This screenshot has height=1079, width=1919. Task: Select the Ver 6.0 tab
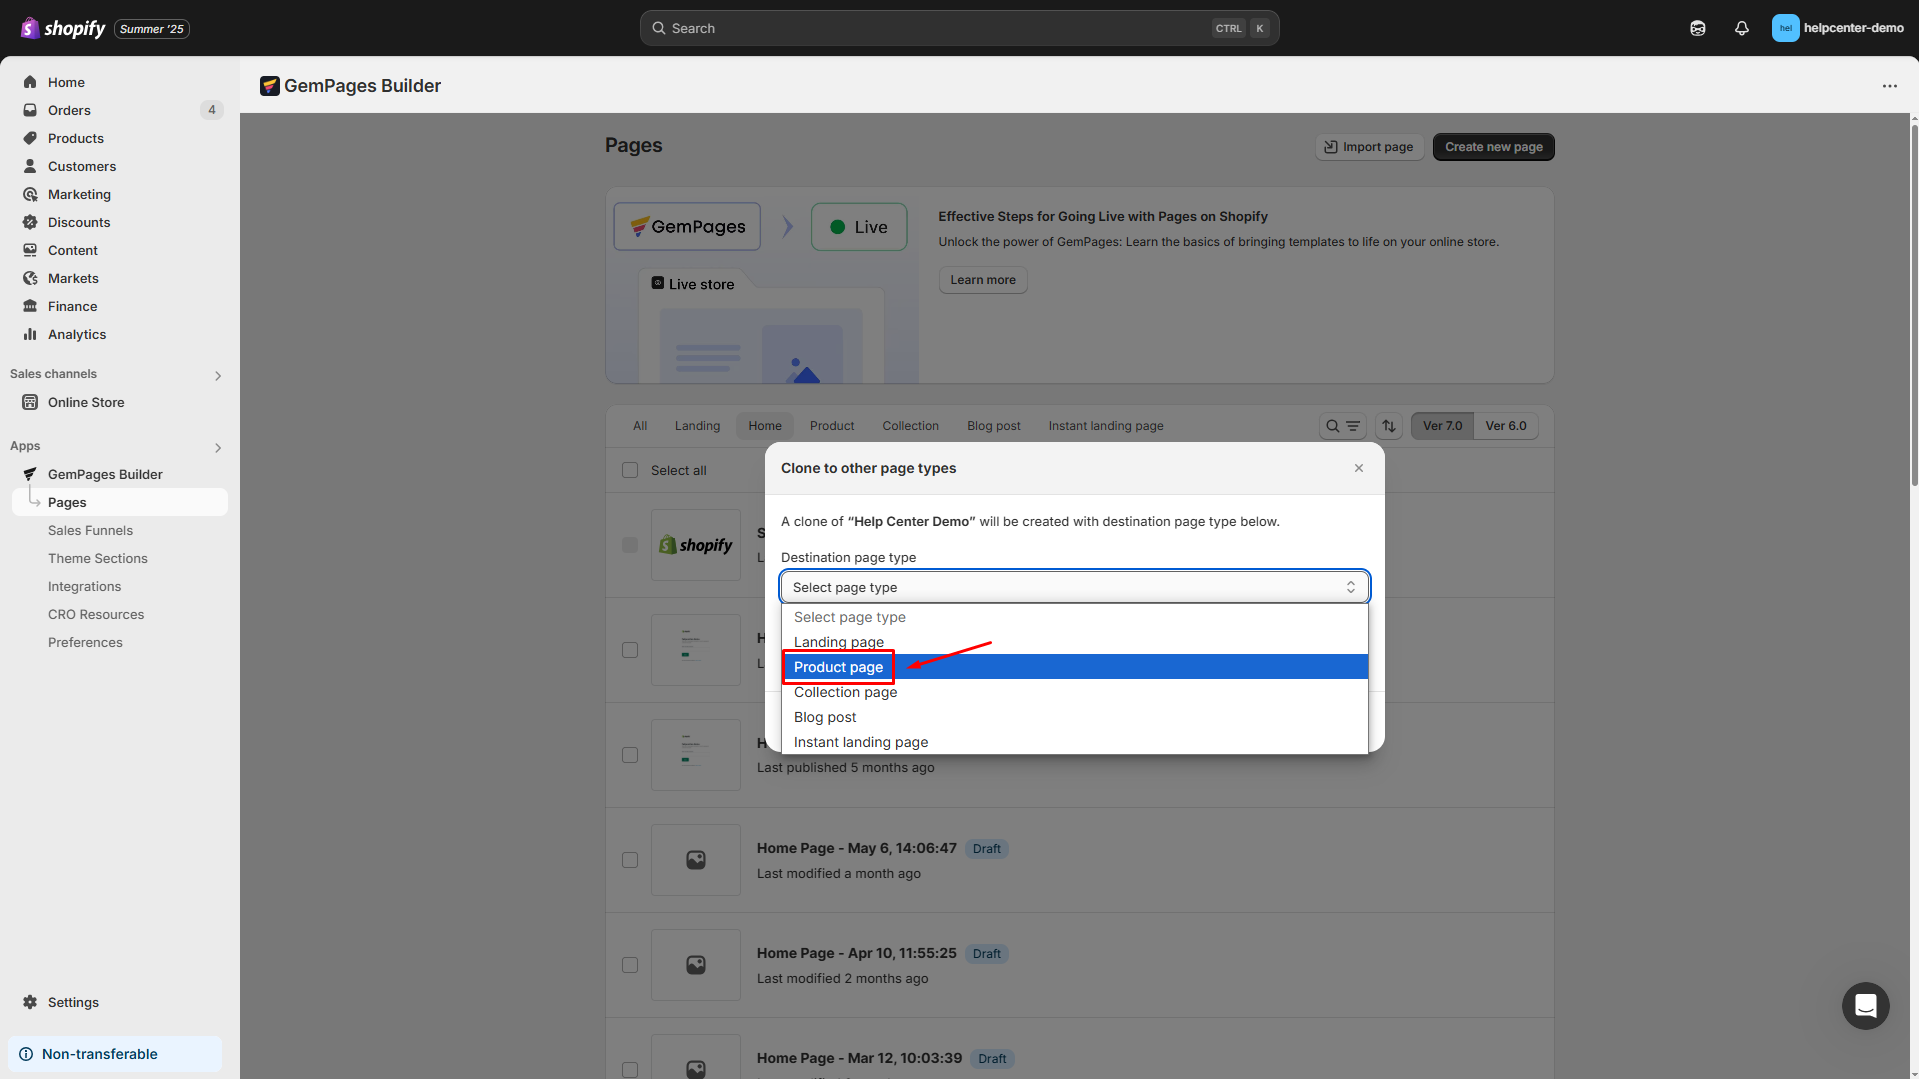pyautogui.click(x=1506, y=425)
